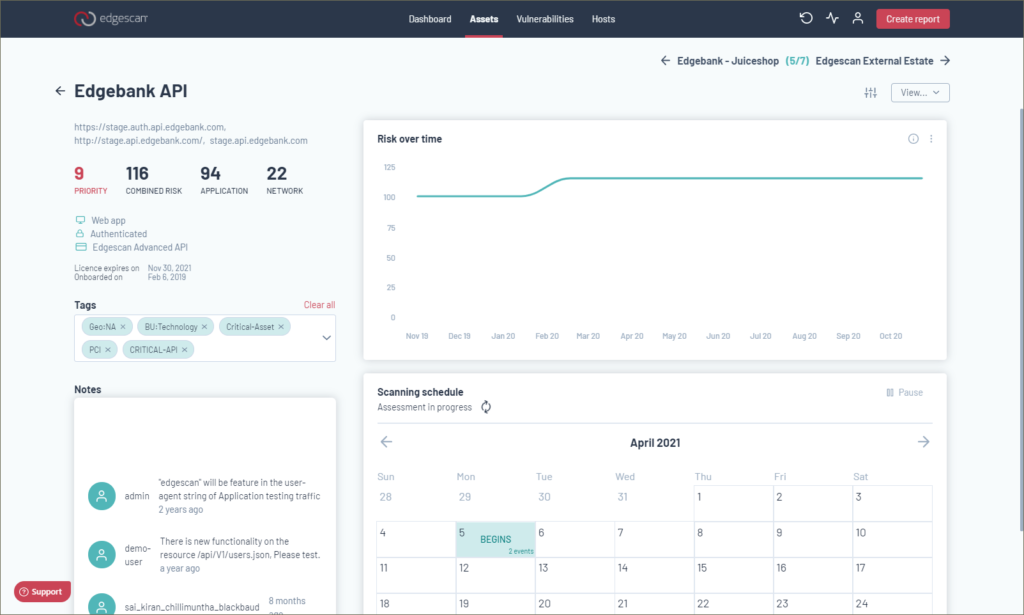The height and width of the screenshot is (615, 1024).
Task: Select the Assets tab
Action: click(x=484, y=19)
